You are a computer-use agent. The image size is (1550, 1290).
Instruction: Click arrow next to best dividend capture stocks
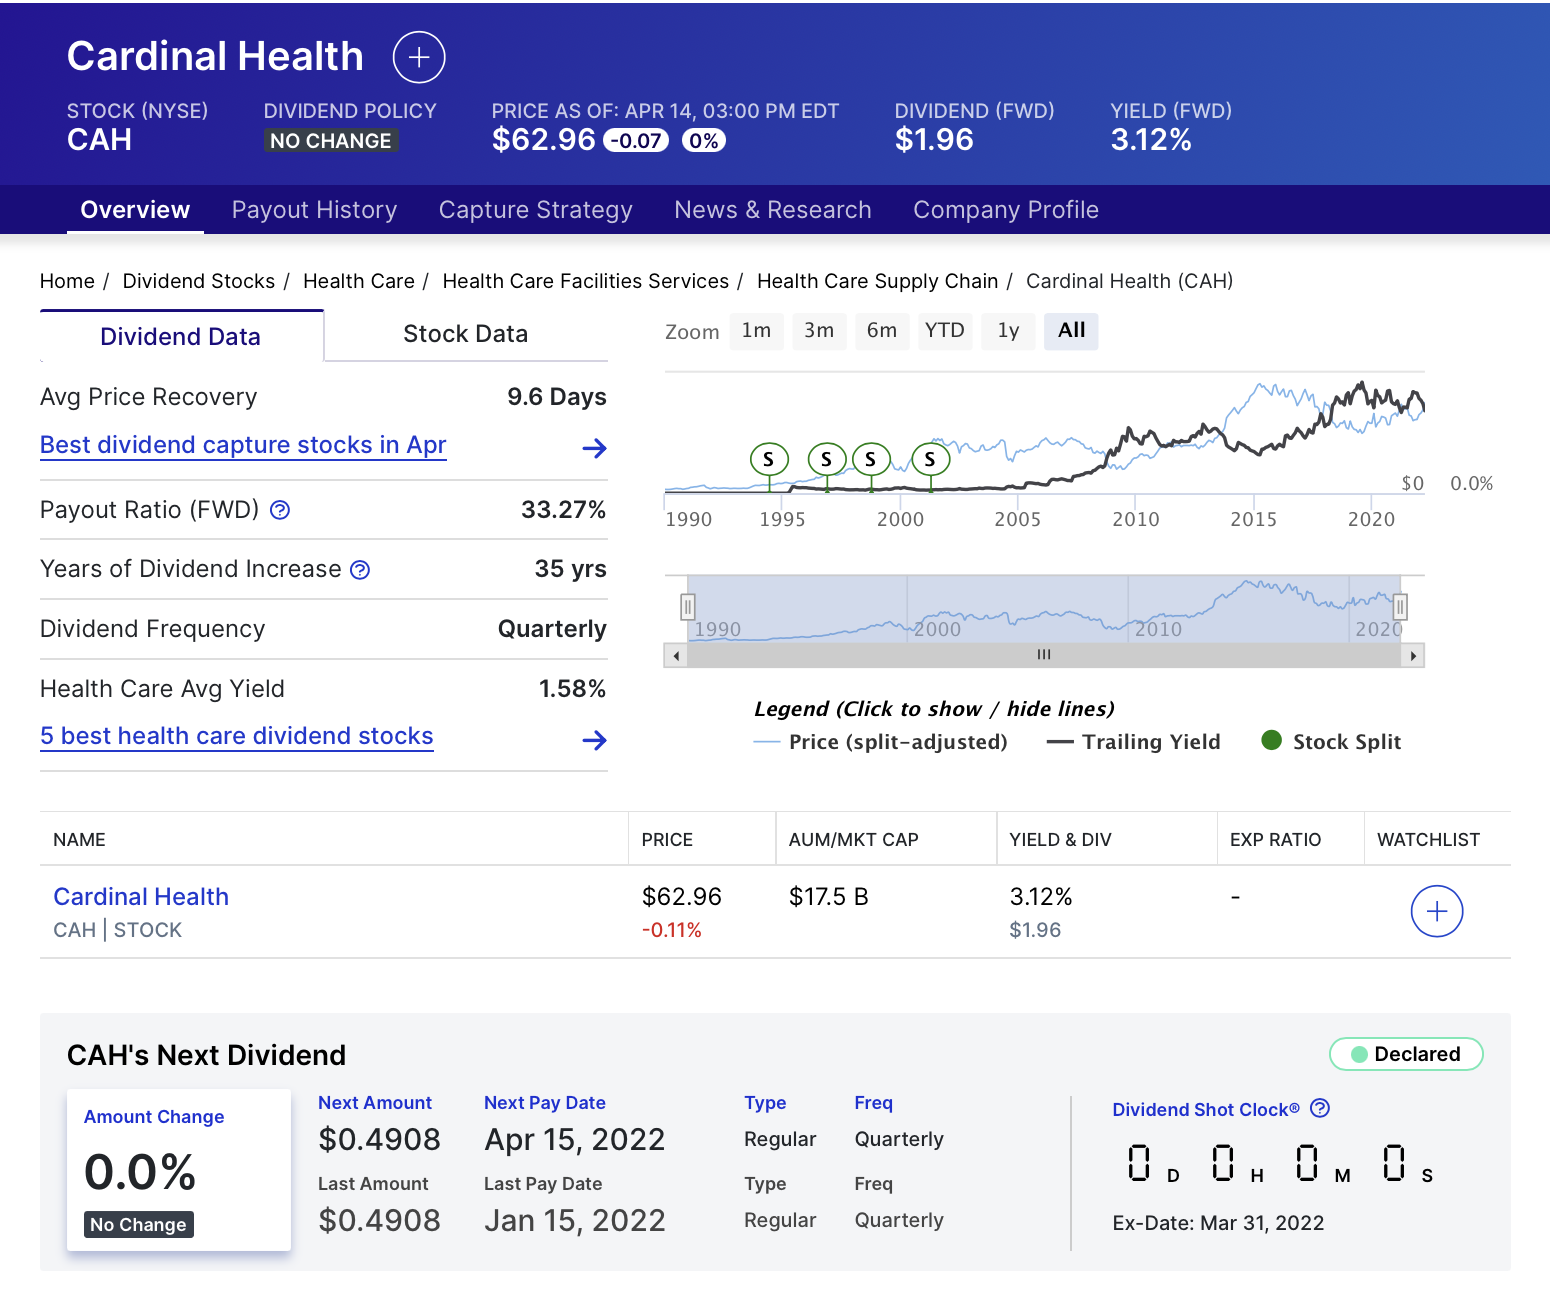click(595, 448)
